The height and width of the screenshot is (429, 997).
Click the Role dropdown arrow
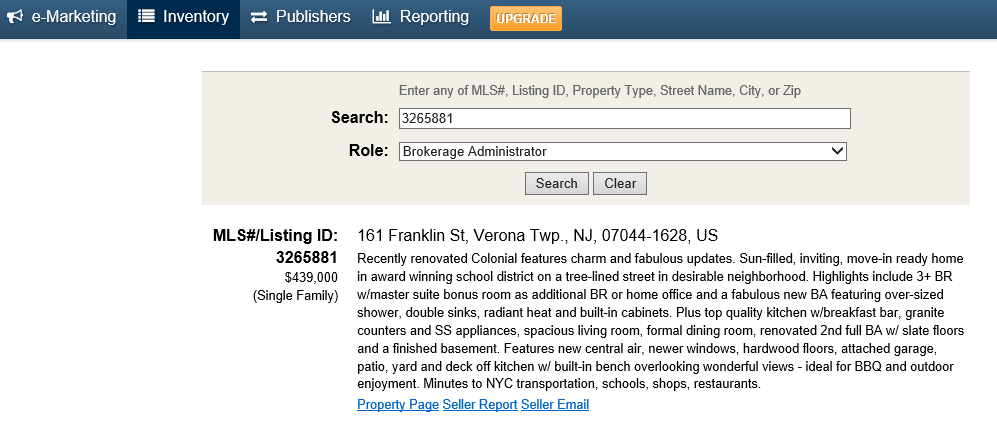tap(838, 152)
